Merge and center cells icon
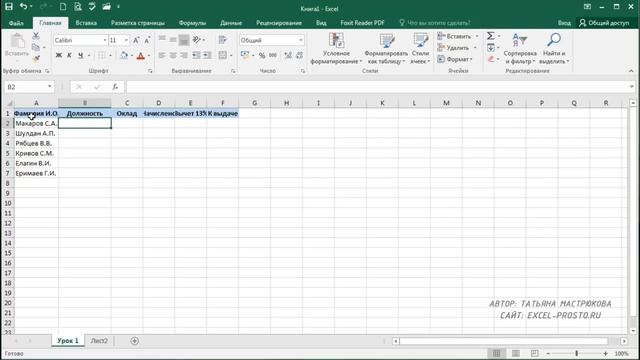The height and width of the screenshot is (360, 640). coord(222,55)
